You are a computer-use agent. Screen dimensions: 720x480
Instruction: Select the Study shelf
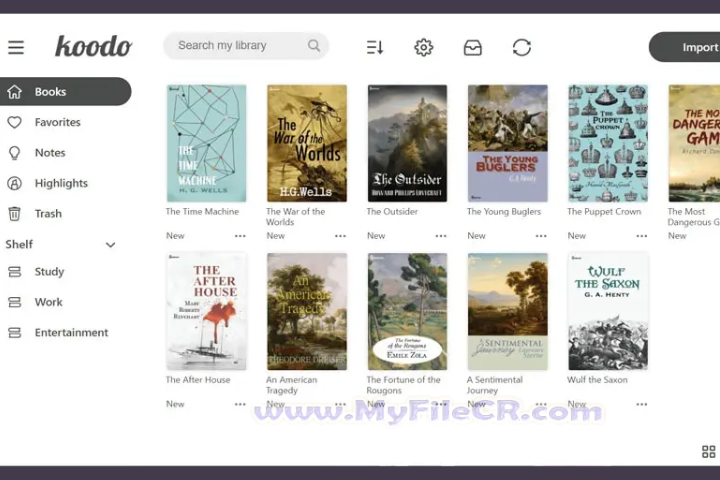[x=49, y=272]
